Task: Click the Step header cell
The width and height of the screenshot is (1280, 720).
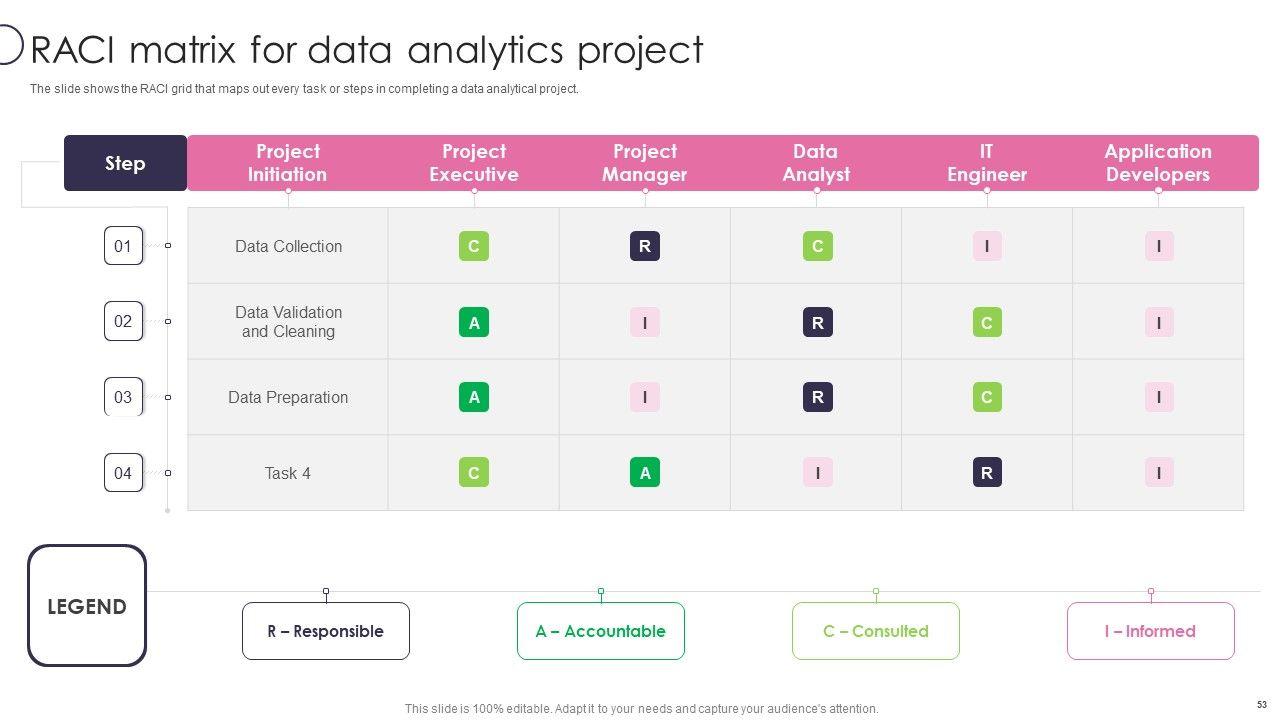Action: 125,163
